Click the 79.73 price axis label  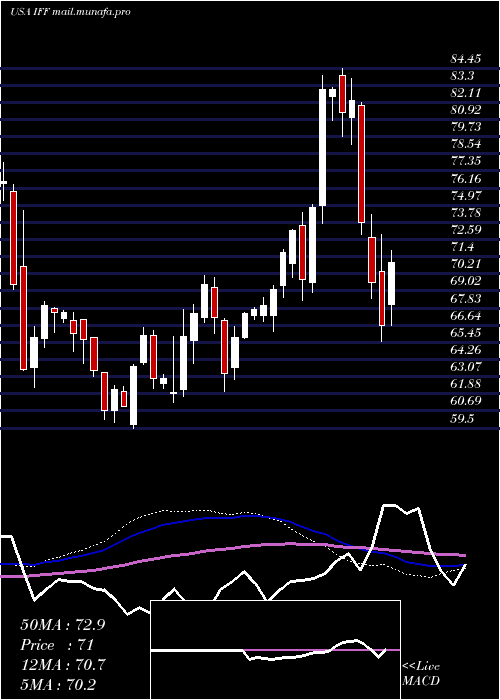coord(466,127)
